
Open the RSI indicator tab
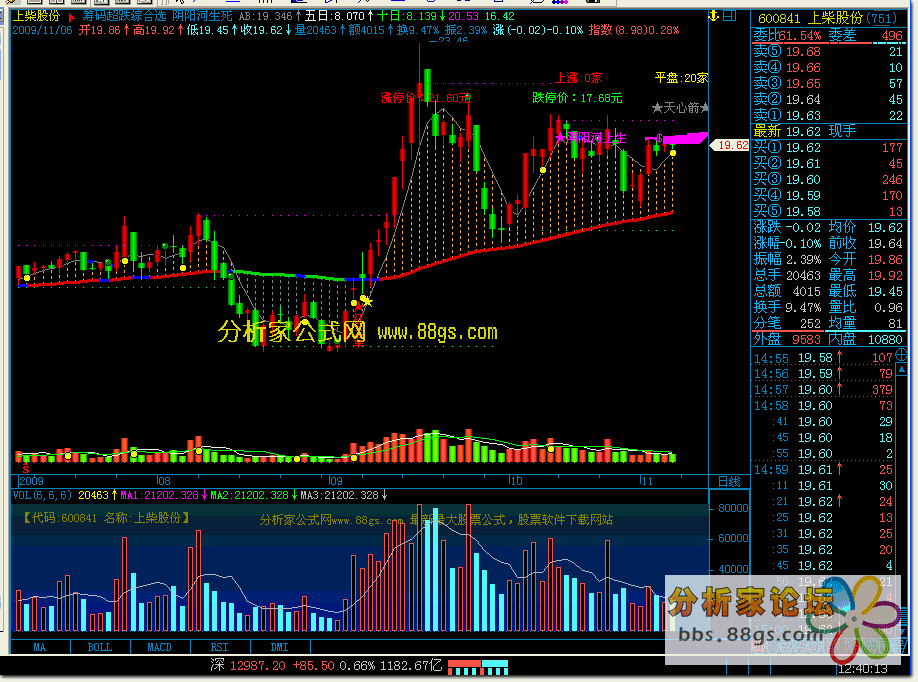coord(219,647)
